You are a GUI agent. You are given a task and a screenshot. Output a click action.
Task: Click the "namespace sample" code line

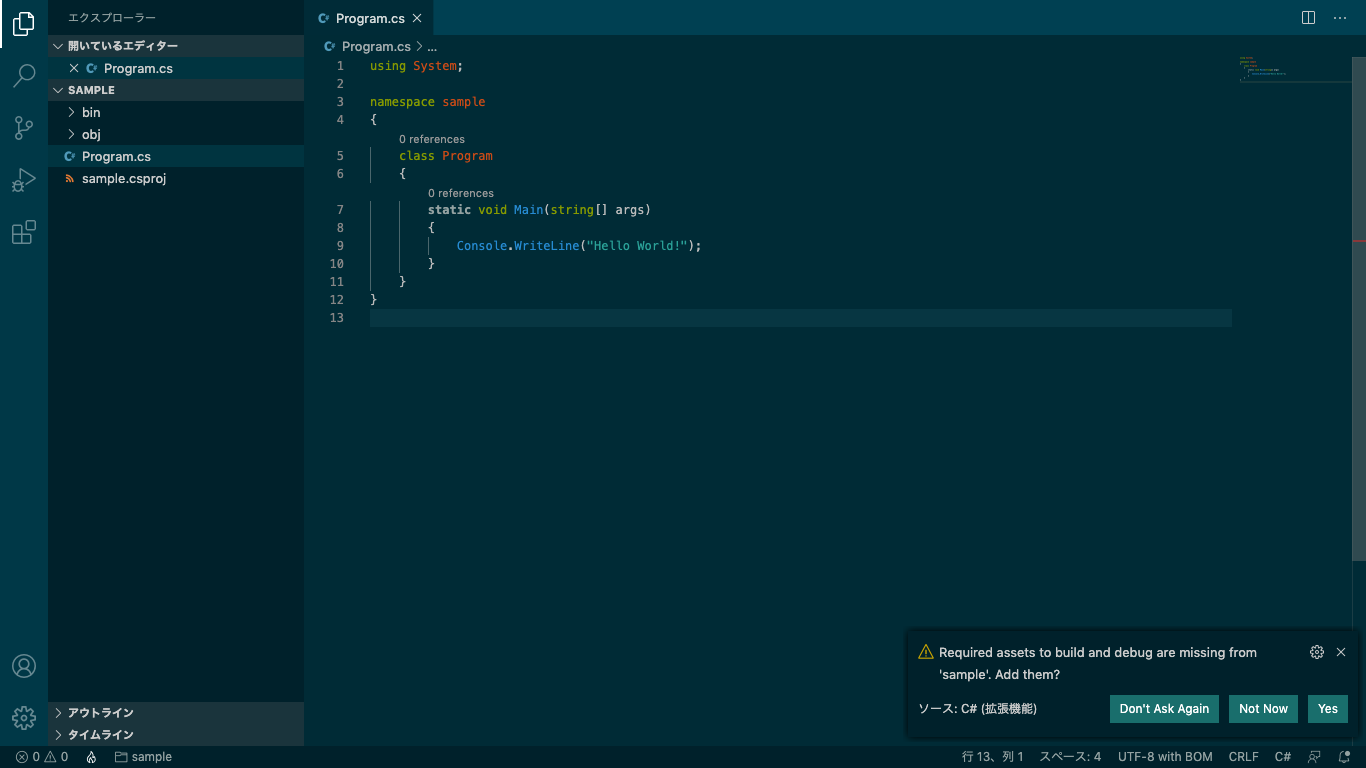point(427,102)
